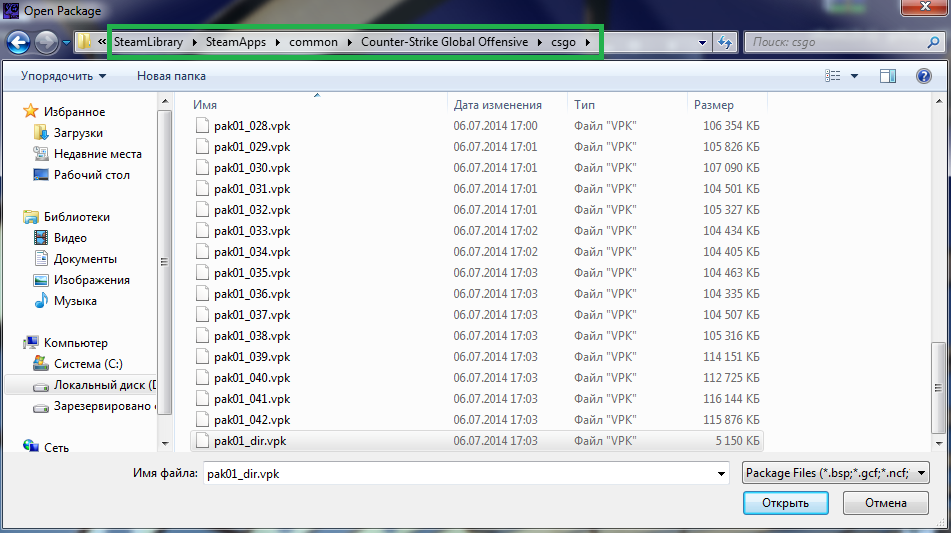Open the recent locations dropdown arrow
The width and height of the screenshot is (951, 533).
pos(66,43)
